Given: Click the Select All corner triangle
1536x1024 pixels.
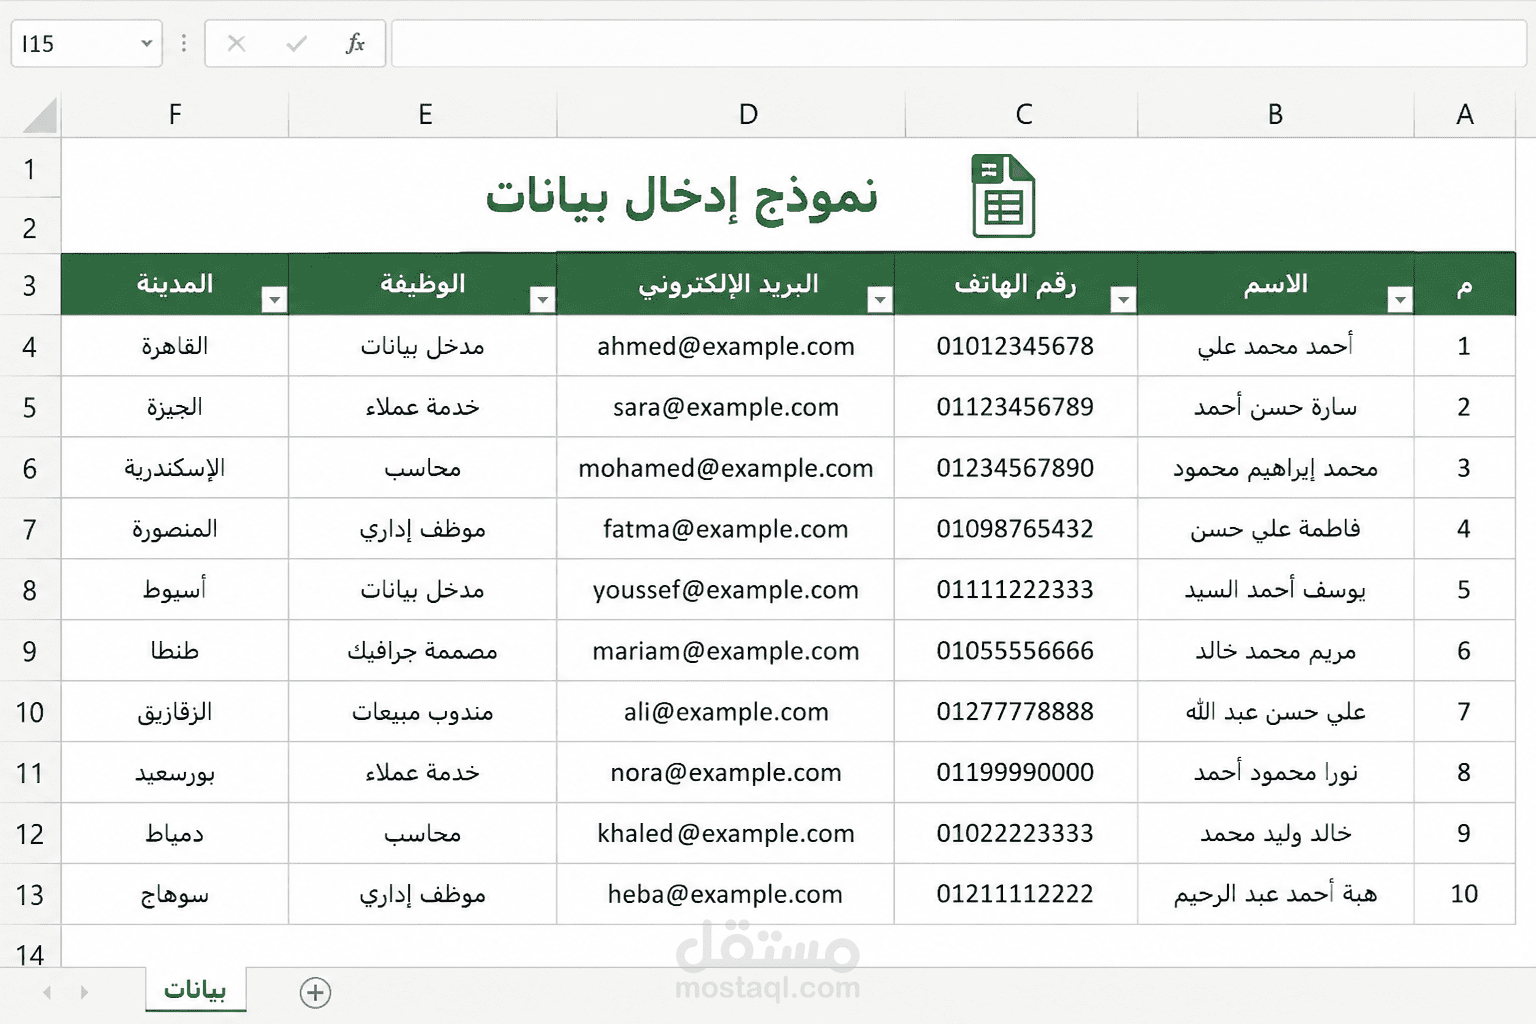Looking at the screenshot, I should click(40, 116).
